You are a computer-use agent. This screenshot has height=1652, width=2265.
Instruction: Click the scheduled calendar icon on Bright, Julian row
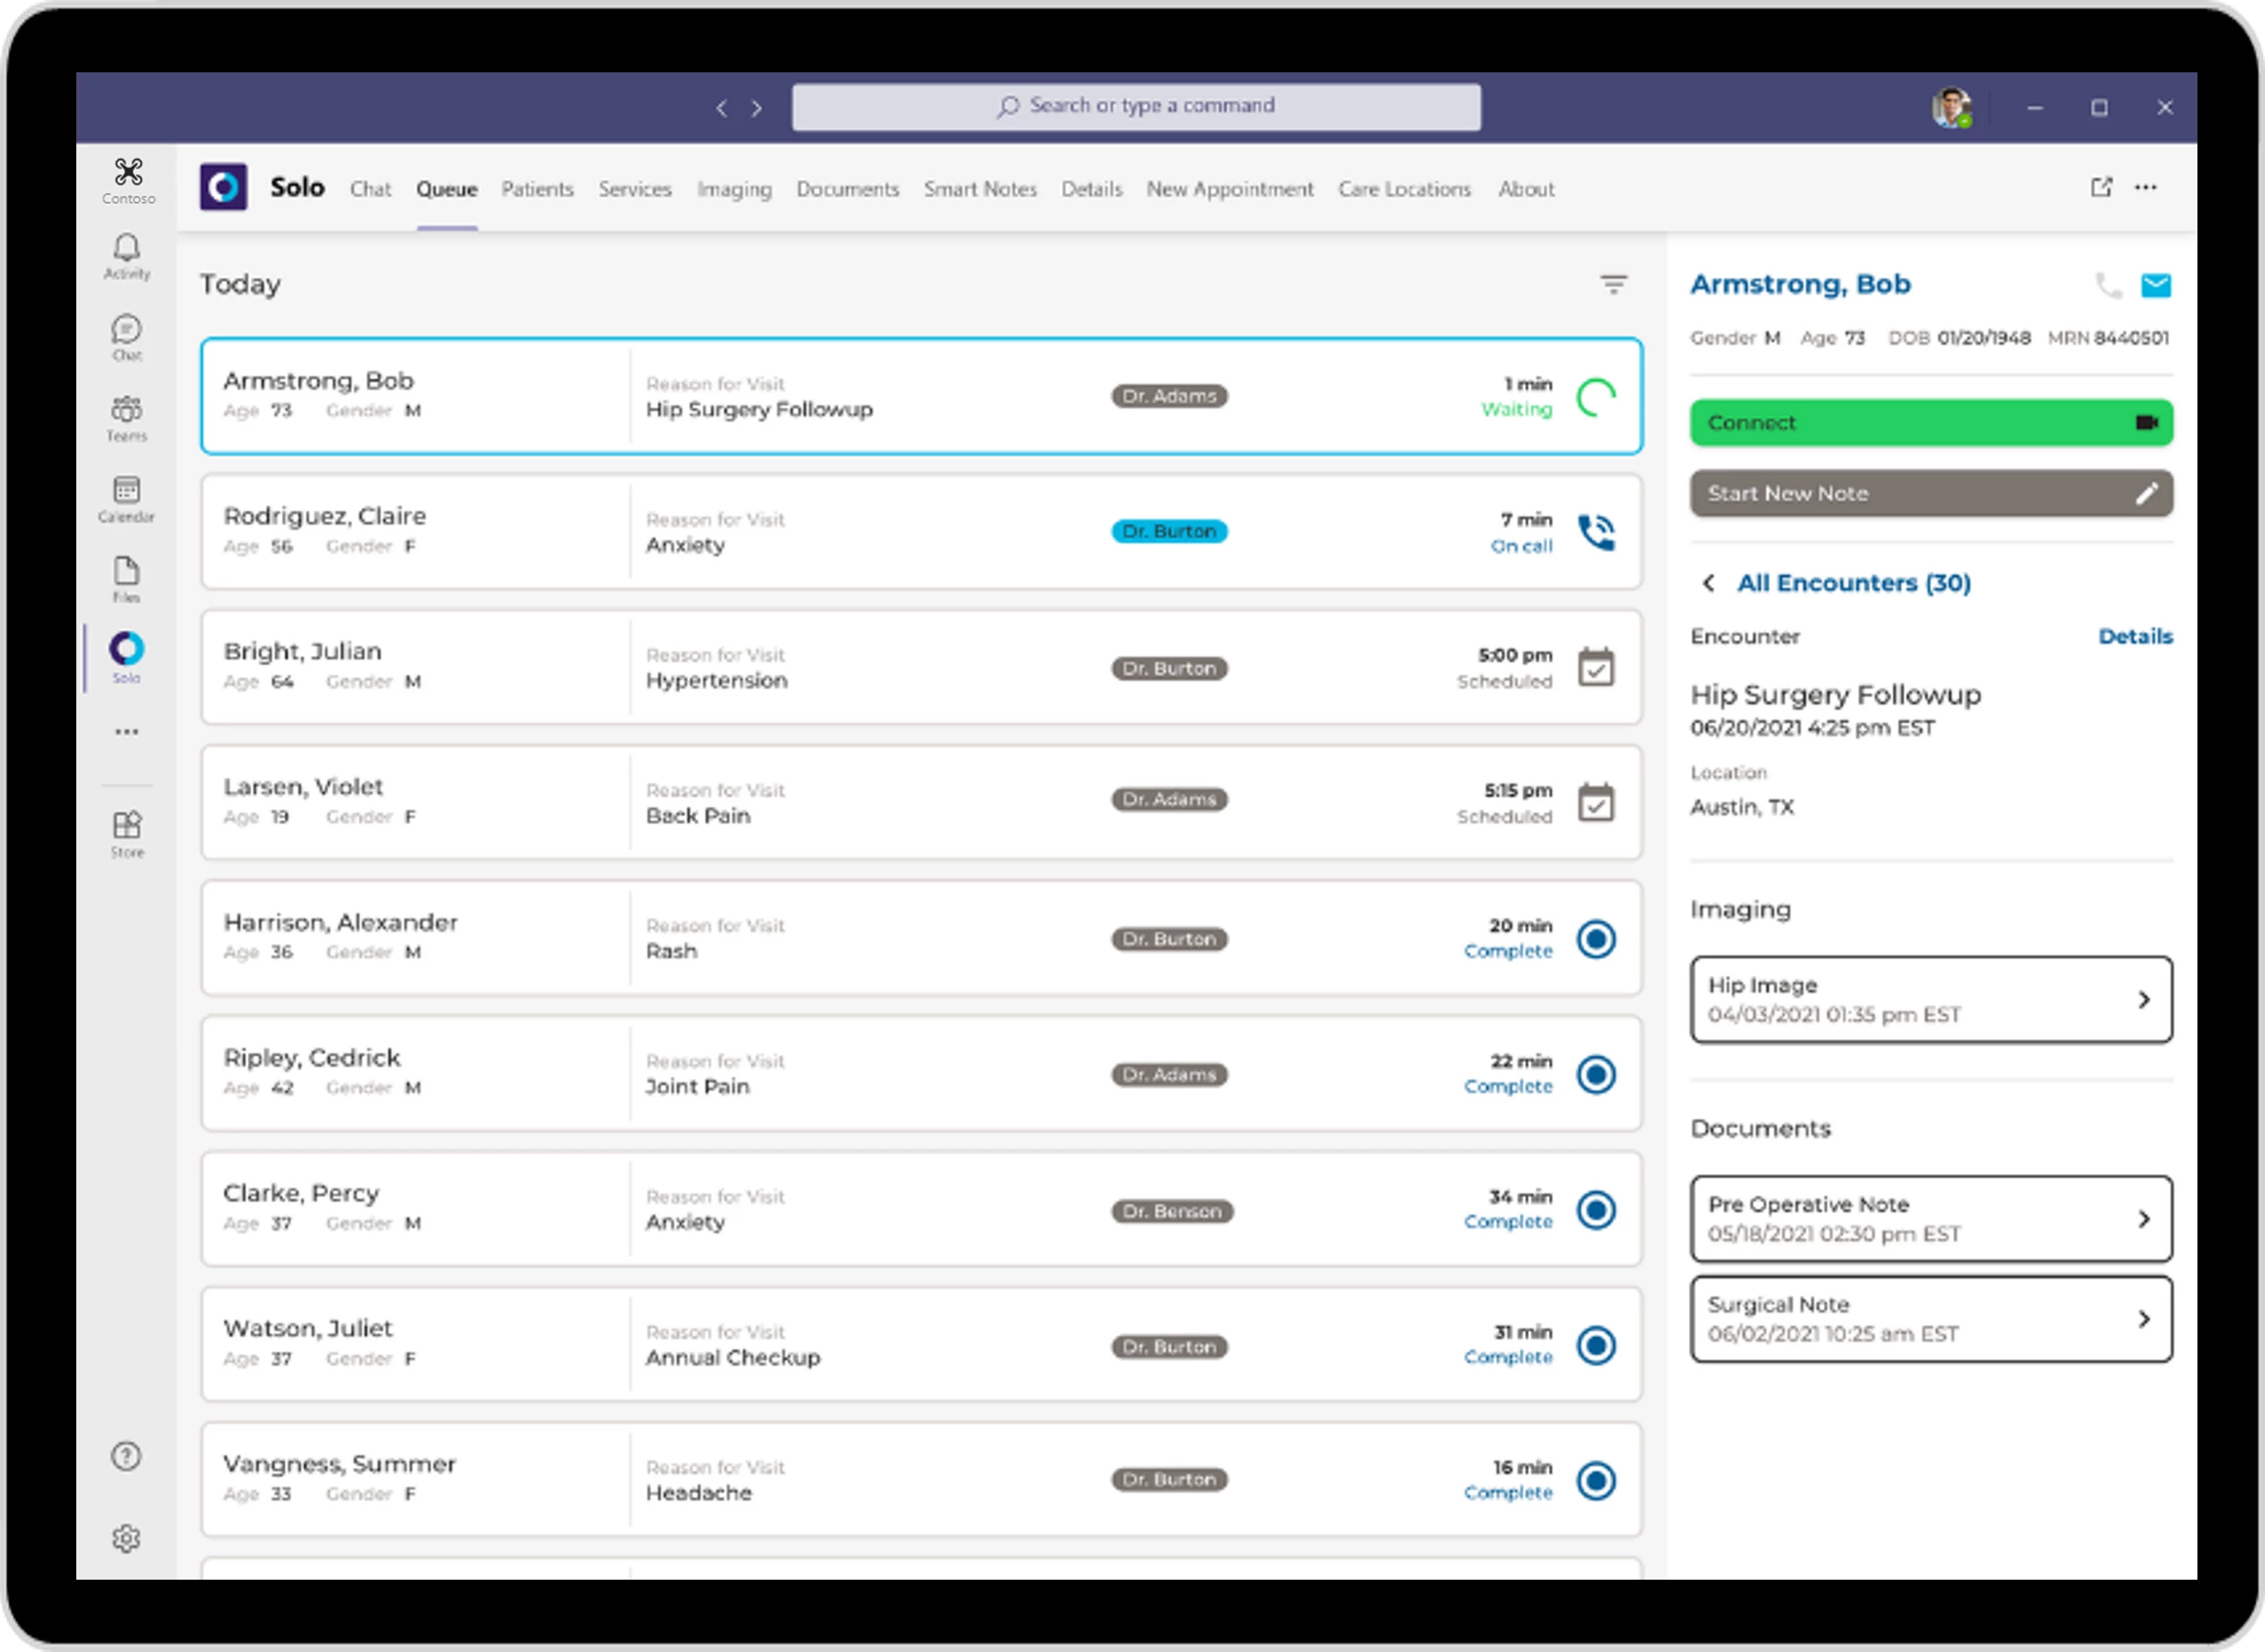[1596, 667]
